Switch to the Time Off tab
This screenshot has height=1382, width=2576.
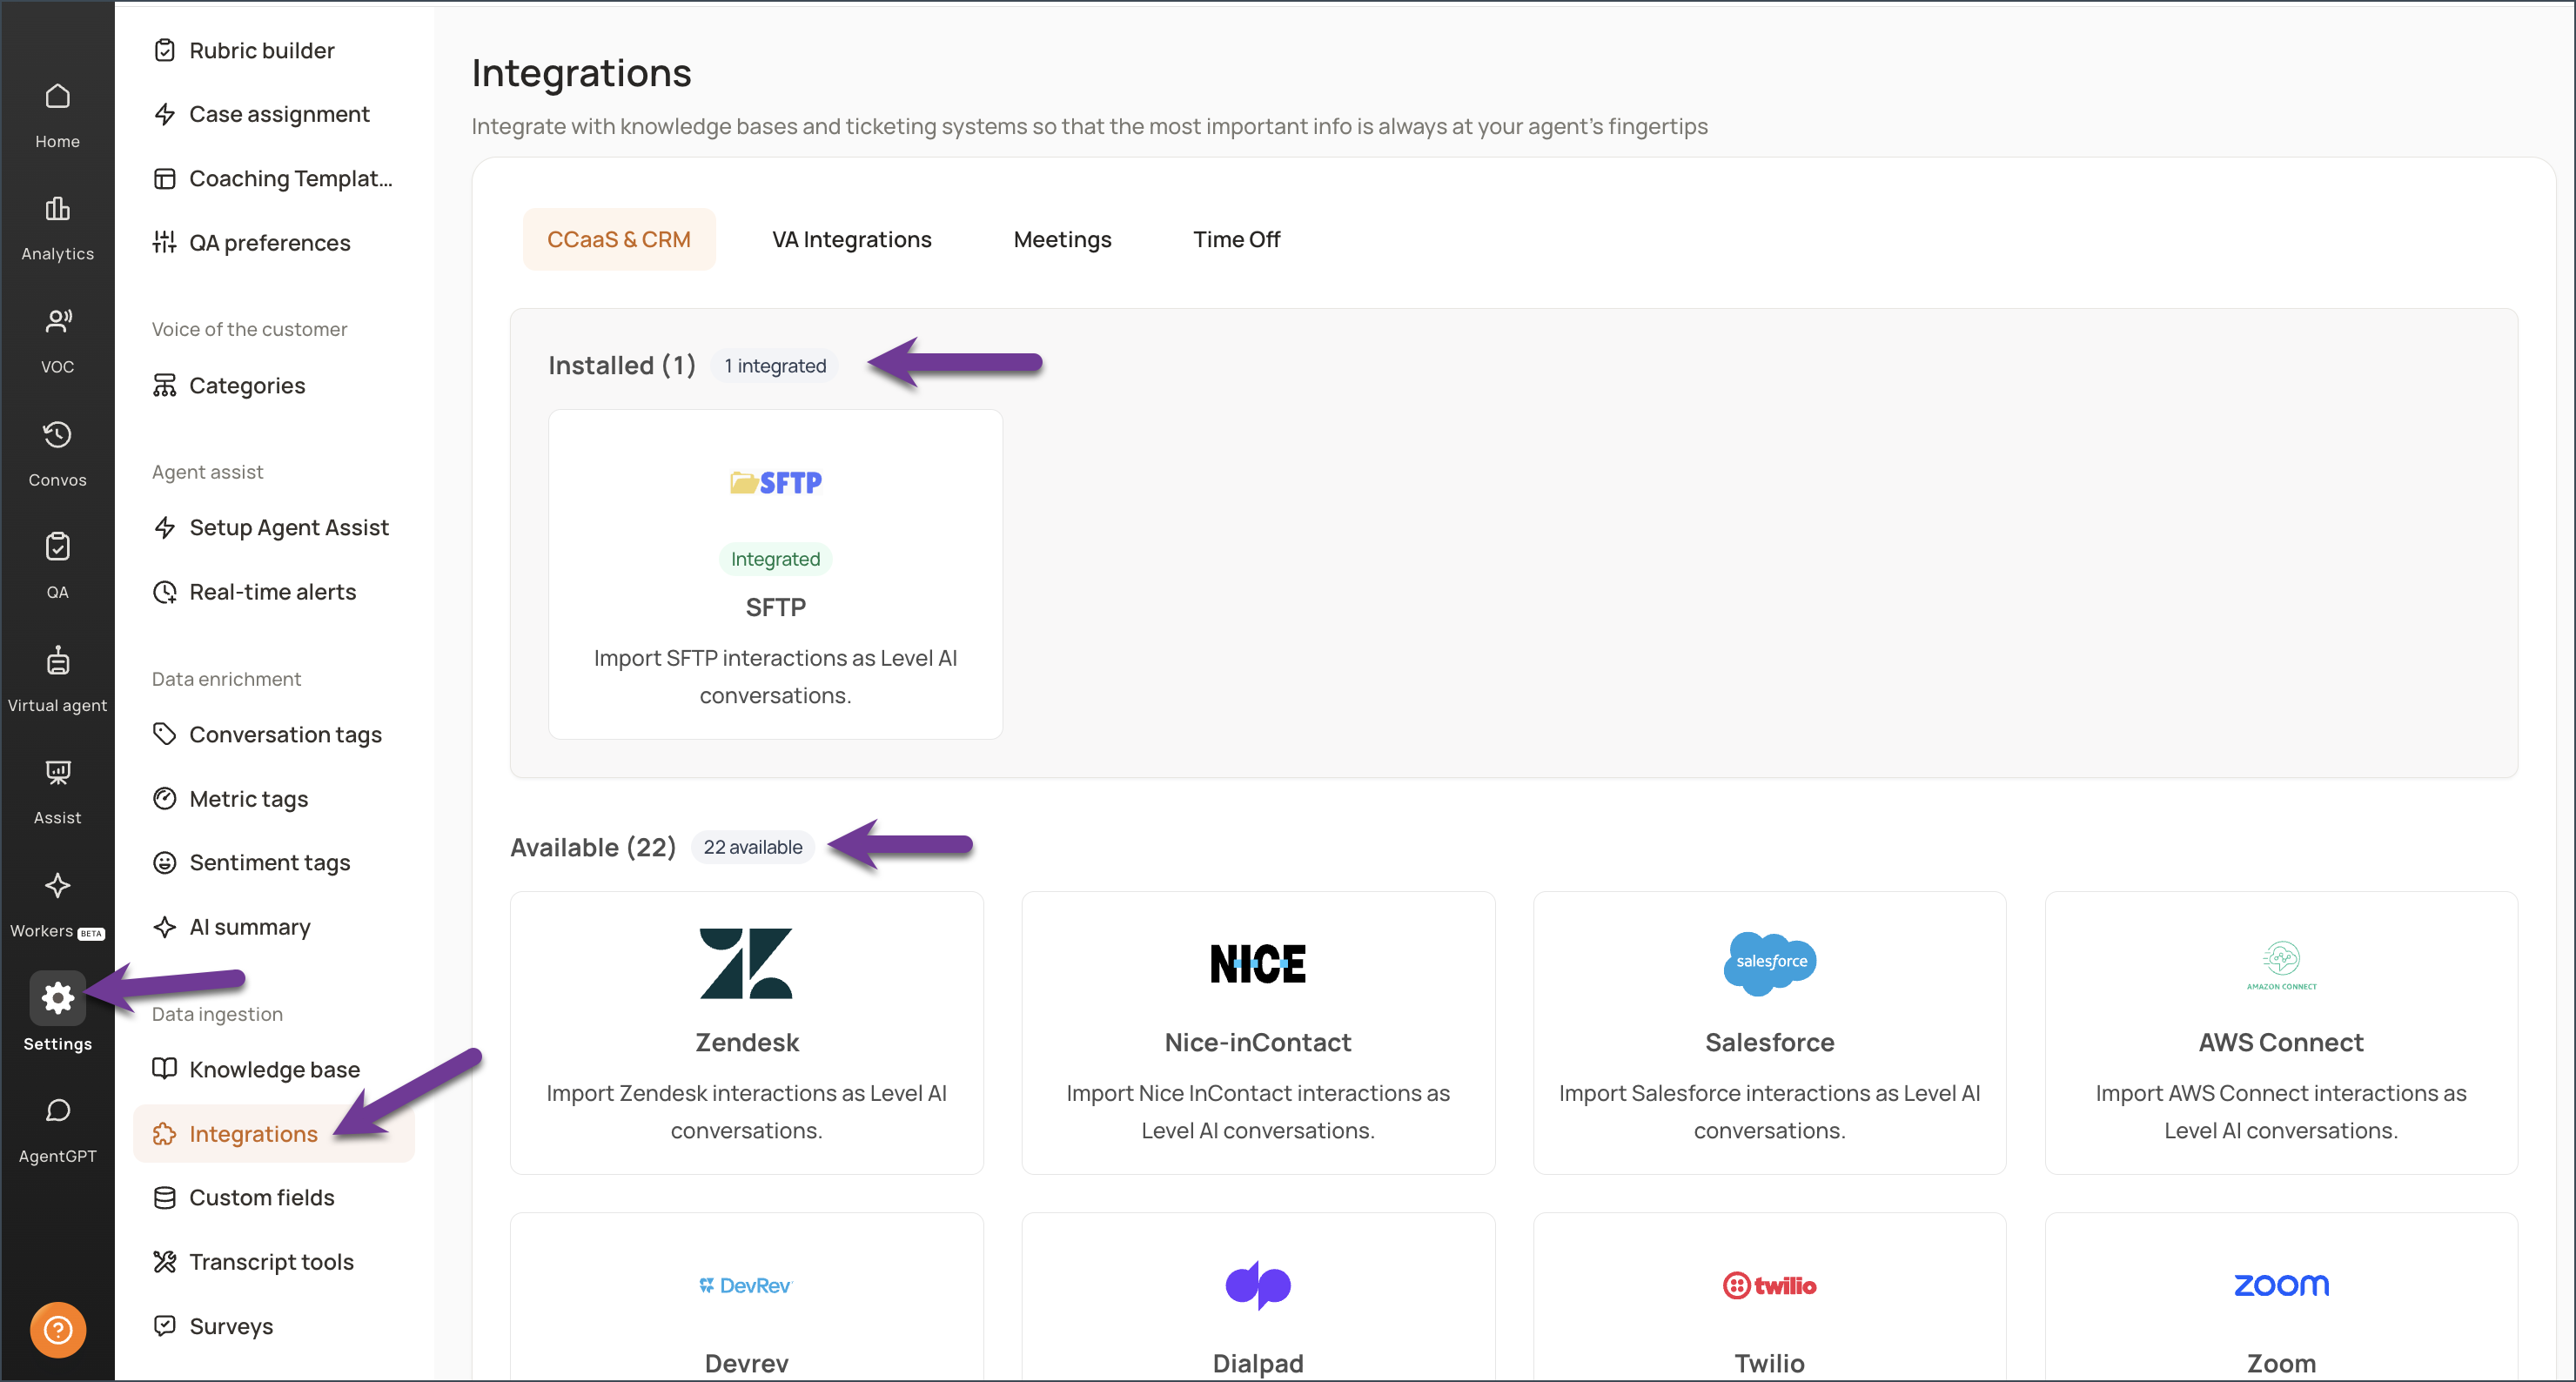click(1236, 240)
